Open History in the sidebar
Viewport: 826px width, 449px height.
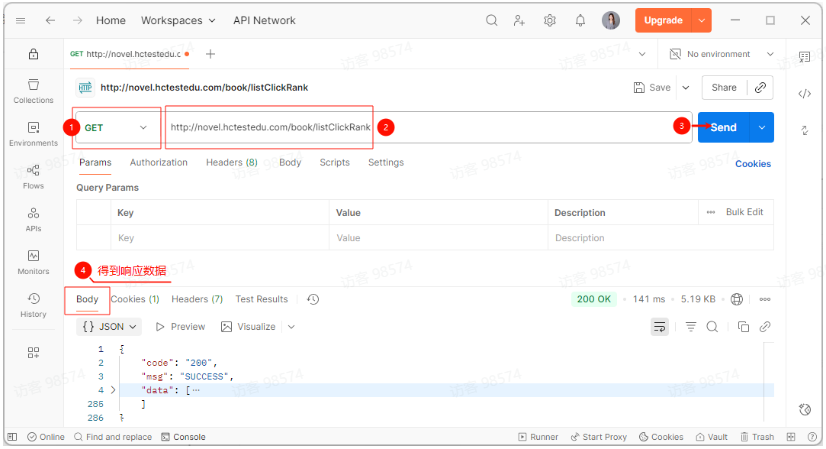pos(33,305)
